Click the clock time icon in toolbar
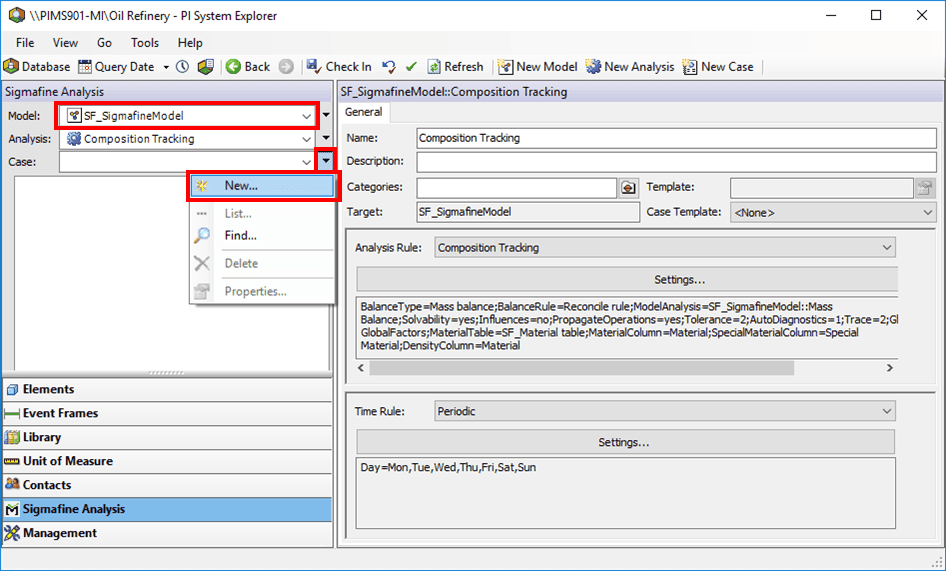Viewport: 946px width, 571px height. coord(183,66)
